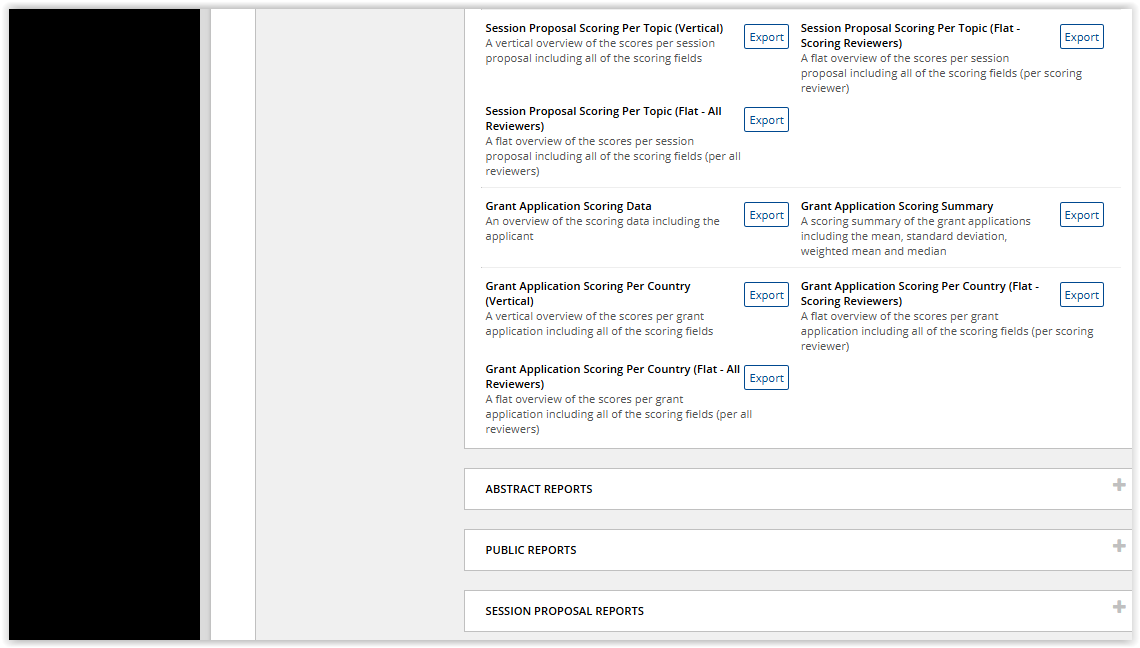Export Grant Application Scoring Per Country (Flat - Scoring Reviewers)

[x=1081, y=294]
